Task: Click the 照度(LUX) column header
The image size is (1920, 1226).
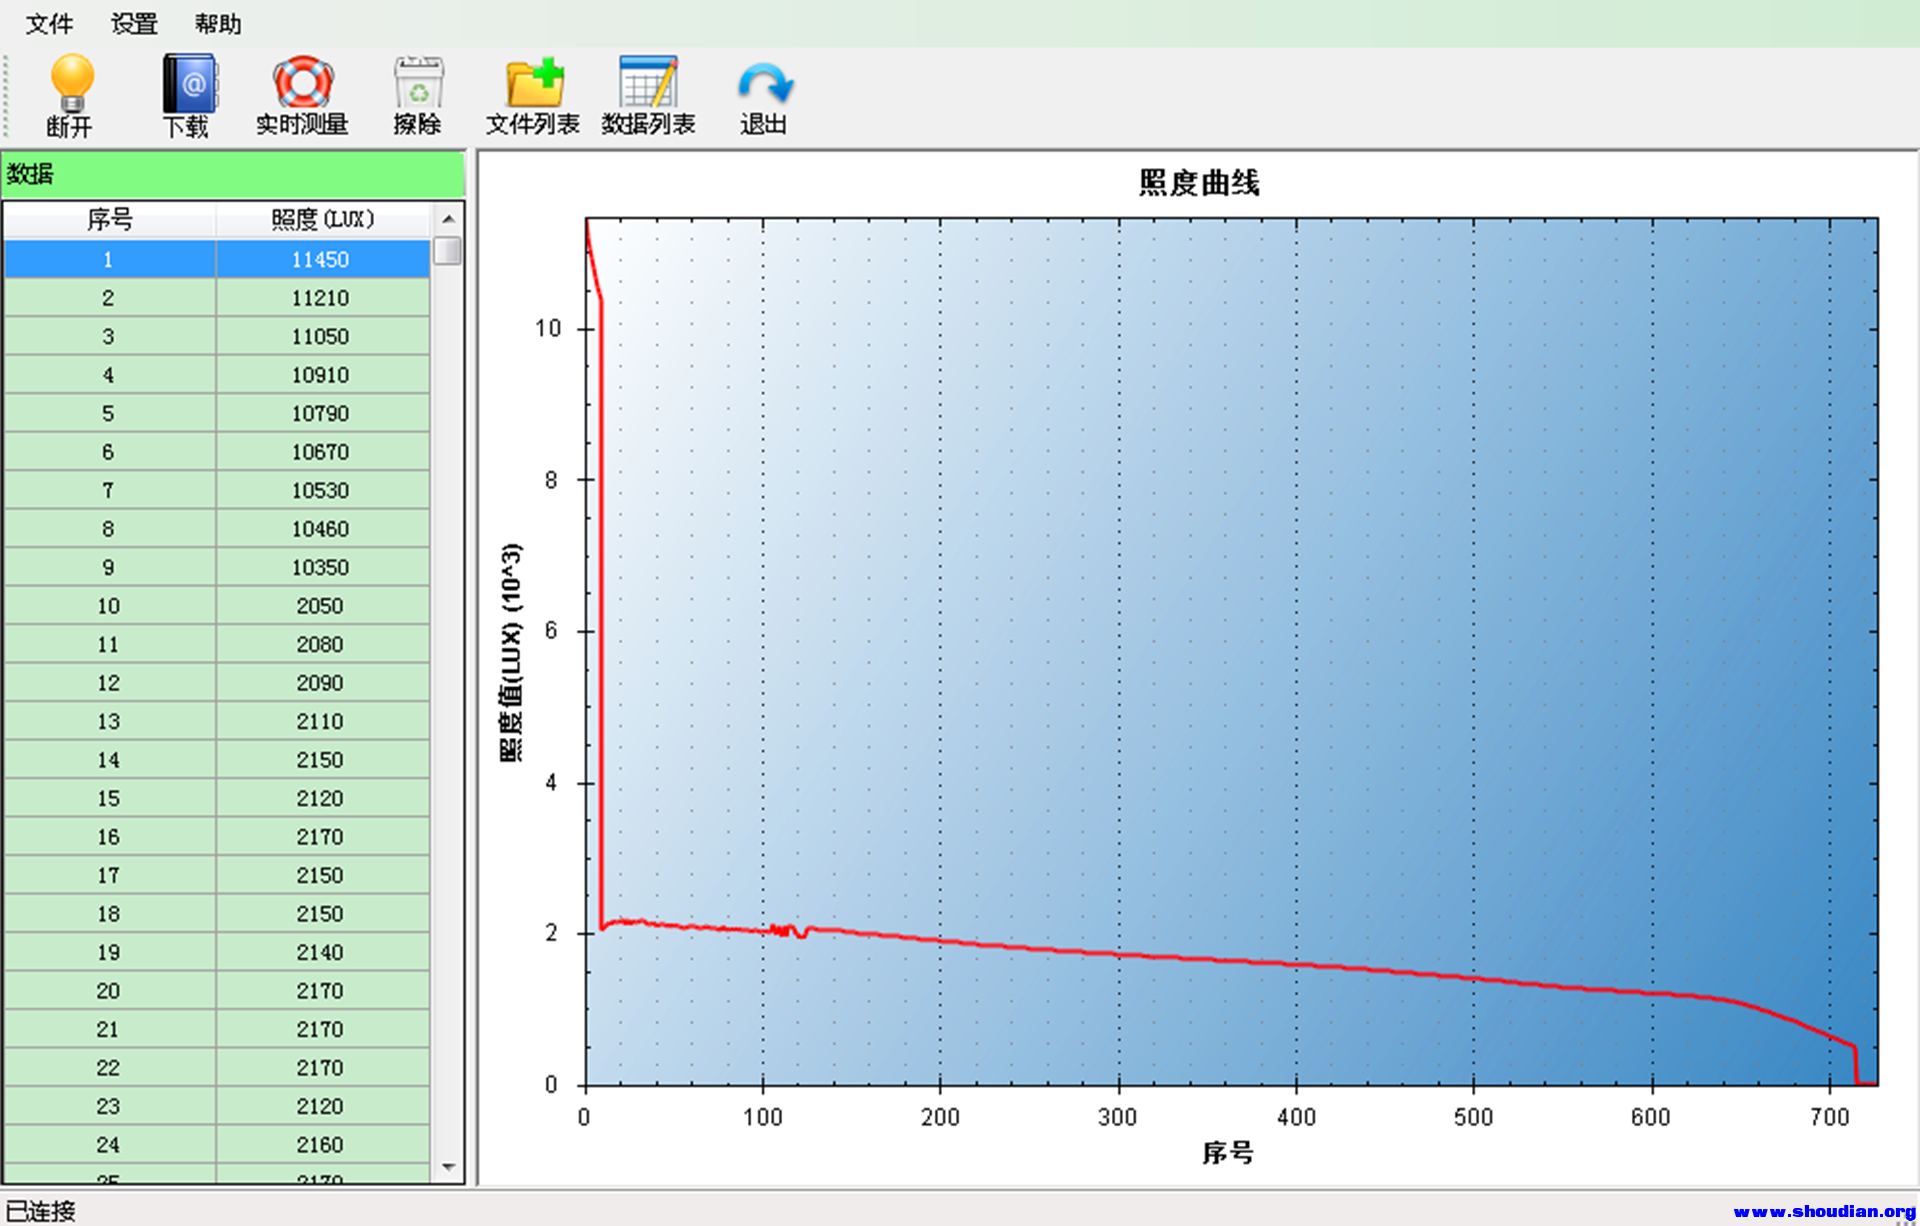Action: (323, 219)
